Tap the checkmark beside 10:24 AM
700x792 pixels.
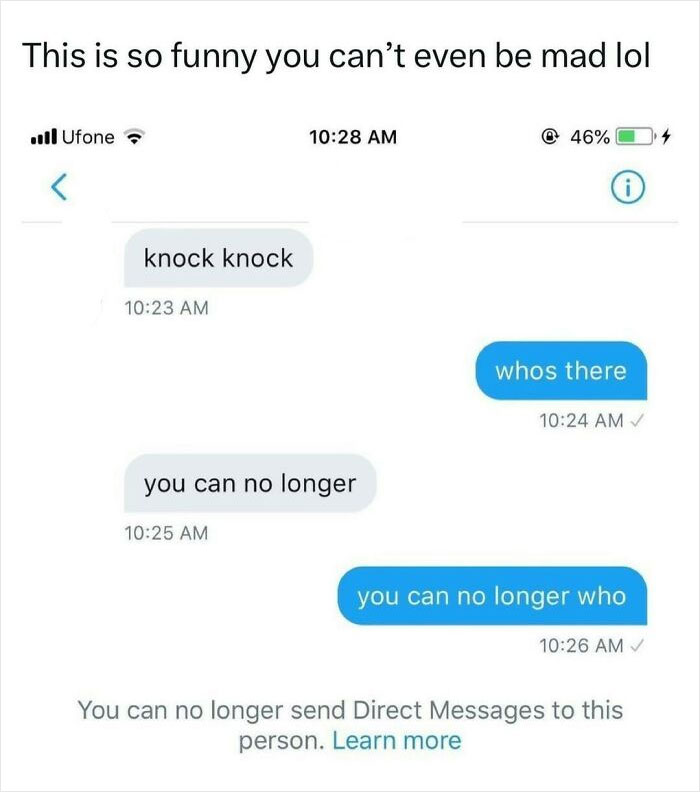[x=637, y=420]
